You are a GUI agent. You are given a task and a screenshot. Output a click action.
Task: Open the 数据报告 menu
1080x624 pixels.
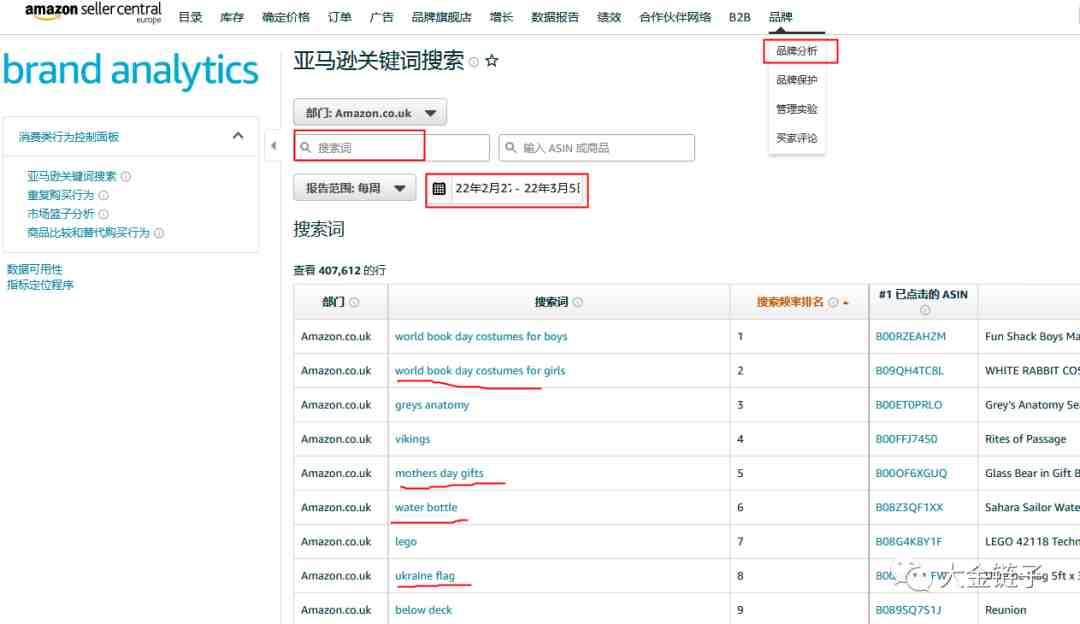[555, 17]
